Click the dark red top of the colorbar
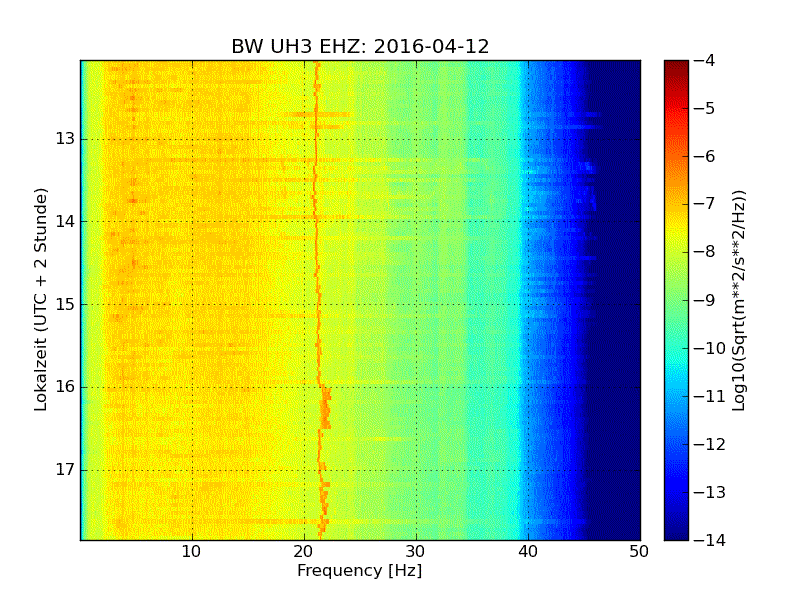Viewport: 800px width, 600px height. [676, 67]
